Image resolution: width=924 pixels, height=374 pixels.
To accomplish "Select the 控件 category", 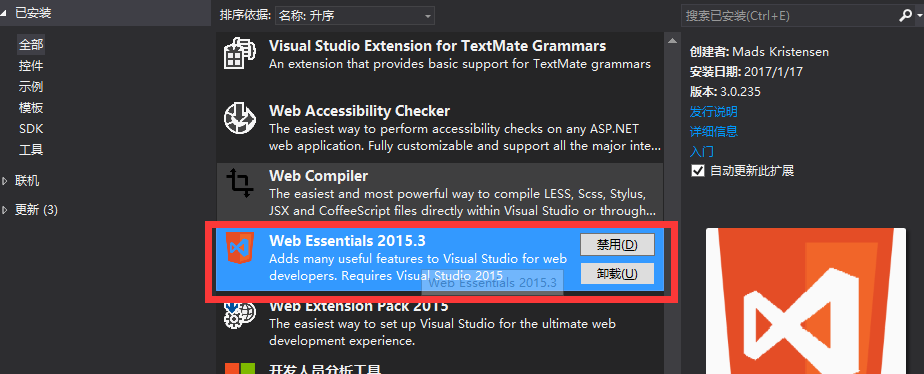I will (x=31, y=65).
